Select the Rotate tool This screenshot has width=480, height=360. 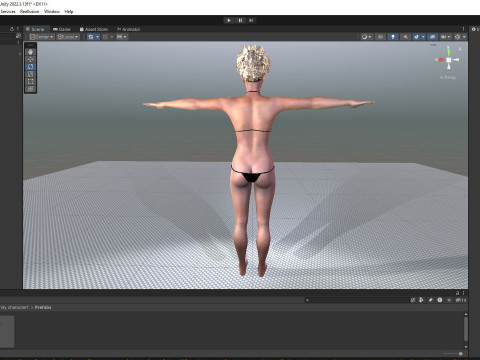coord(30,66)
